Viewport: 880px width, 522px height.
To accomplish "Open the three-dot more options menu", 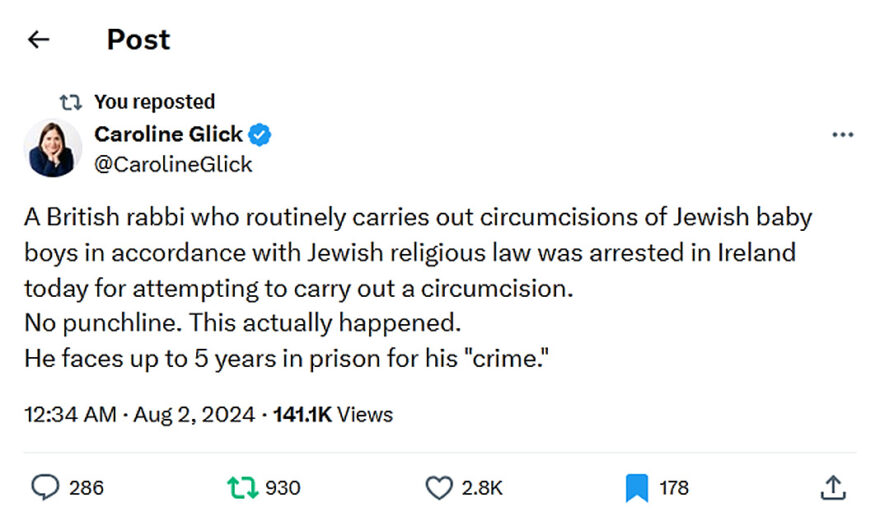I will [x=842, y=135].
